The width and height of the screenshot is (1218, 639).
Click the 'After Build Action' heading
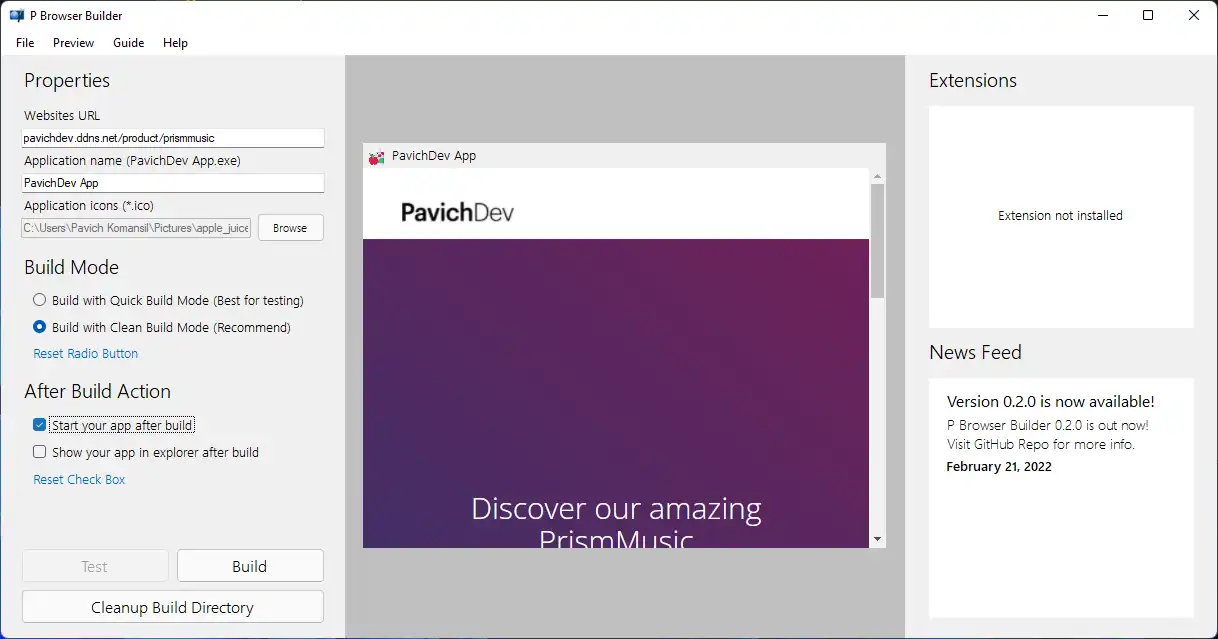[x=98, y=391]
